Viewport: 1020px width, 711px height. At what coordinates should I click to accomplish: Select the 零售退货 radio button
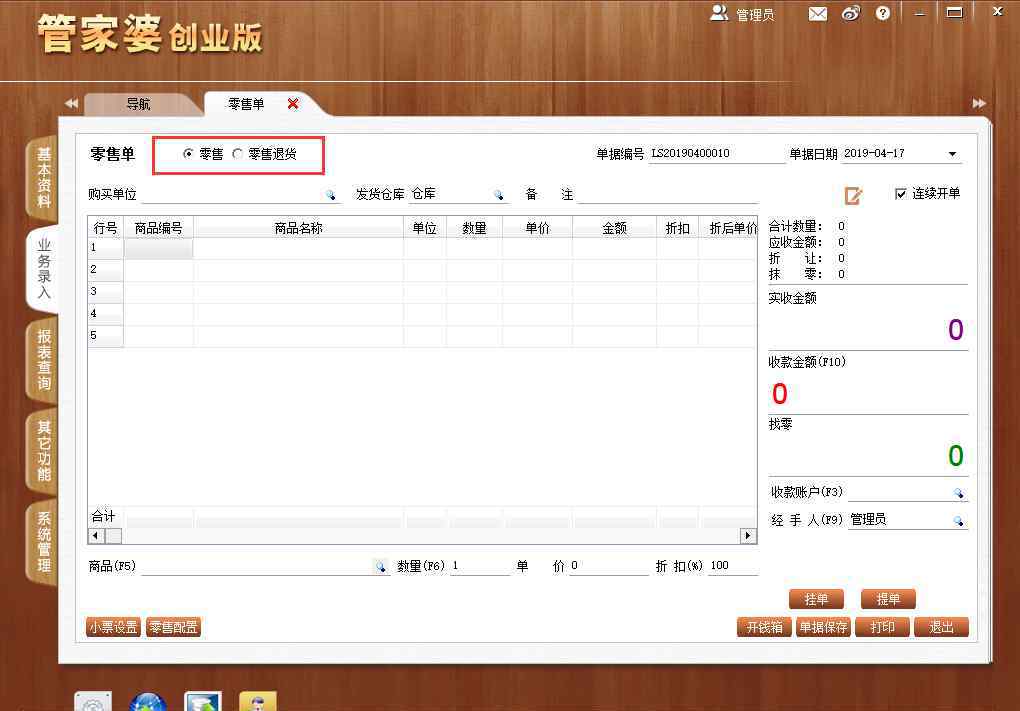coord(237,154)
